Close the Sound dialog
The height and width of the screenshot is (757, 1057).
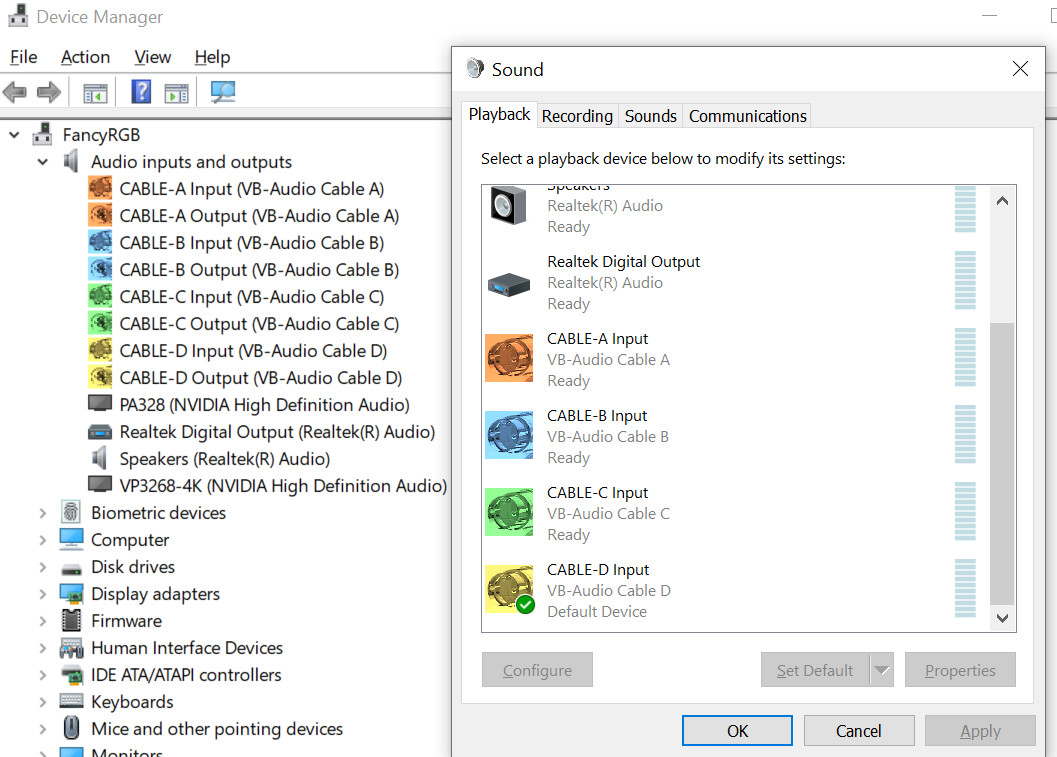pyautogui.click(x=1020, y=69)
